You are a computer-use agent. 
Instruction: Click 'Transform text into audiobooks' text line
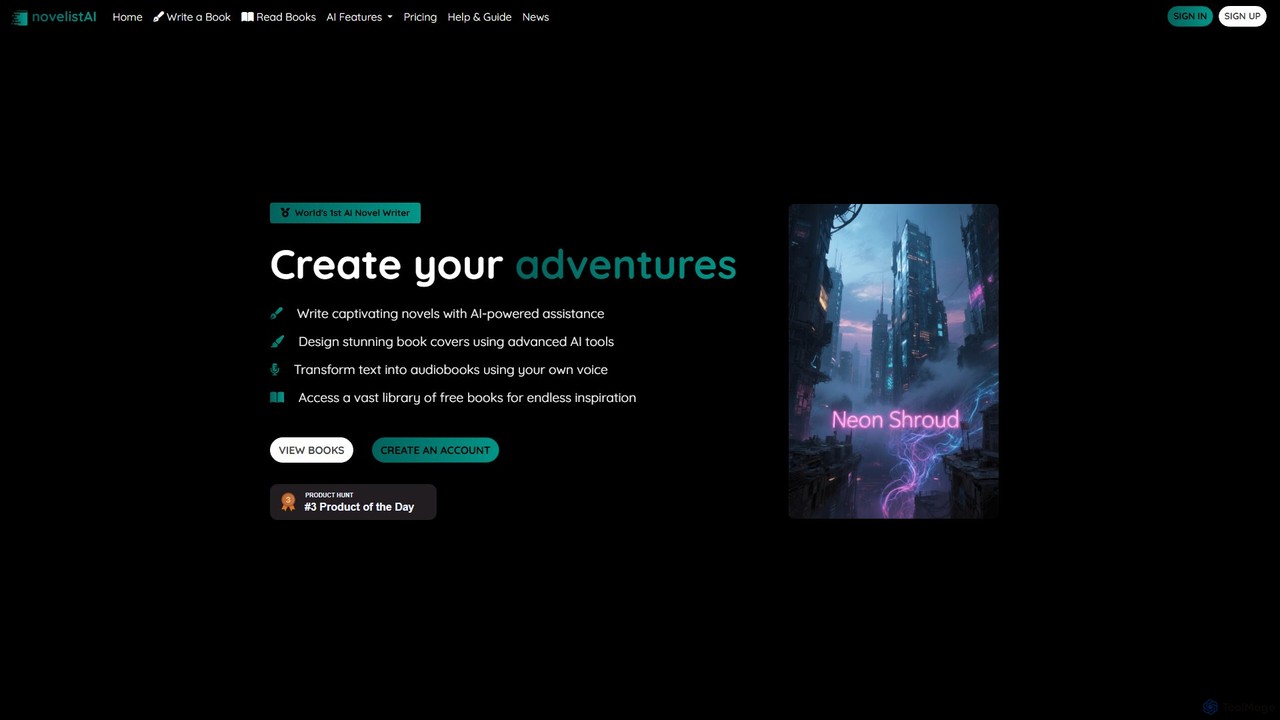pos(451,369)
